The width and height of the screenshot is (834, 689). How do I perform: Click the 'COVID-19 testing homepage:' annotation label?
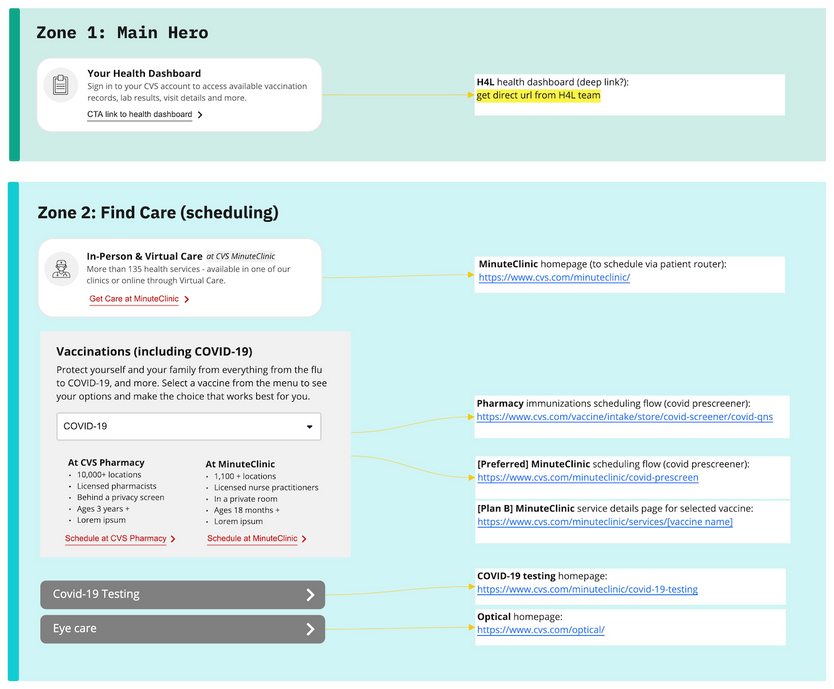pos(542,576)
